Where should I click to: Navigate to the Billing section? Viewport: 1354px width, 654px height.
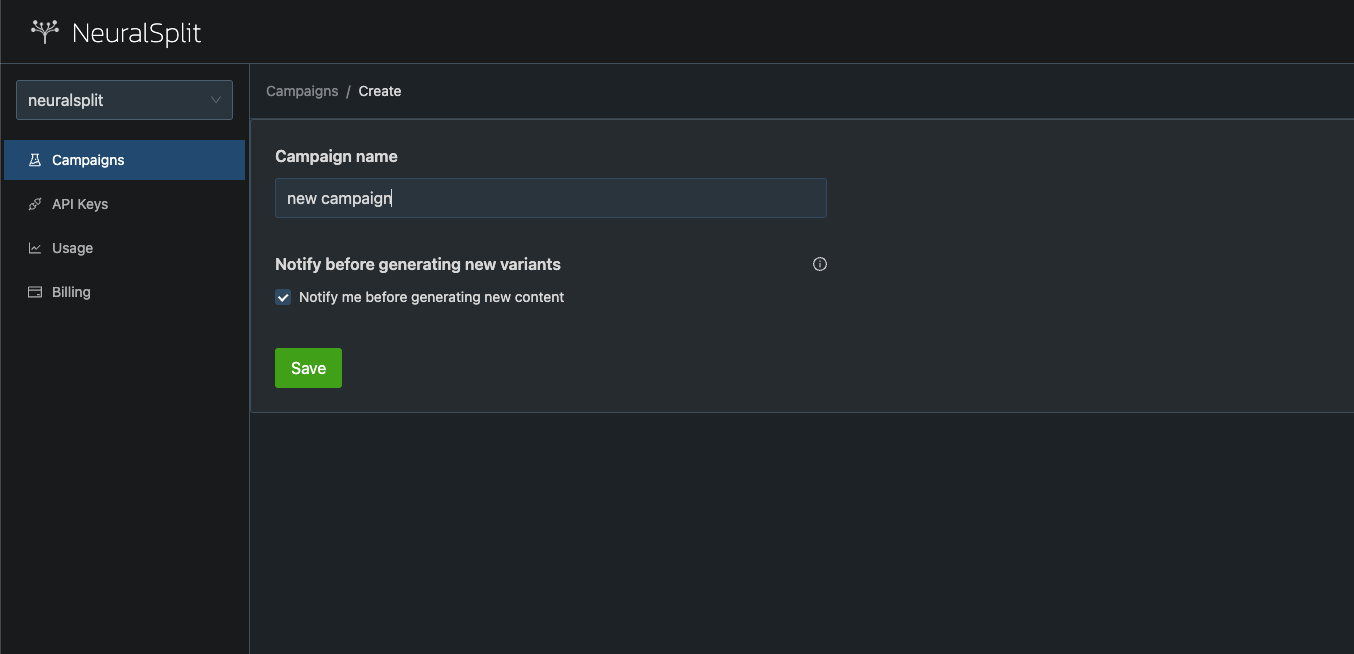[71, 292]
